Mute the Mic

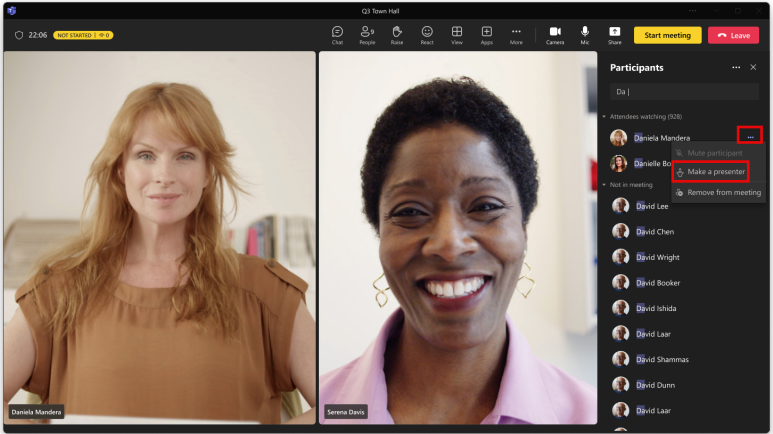(x=585, y=34)
